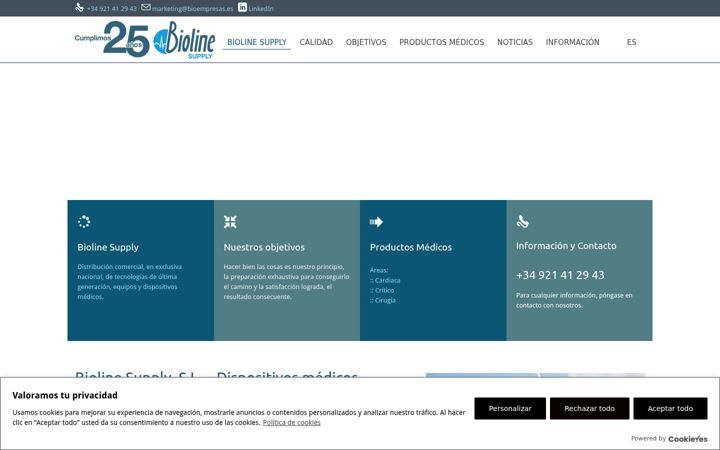This screenshot has width=720, height=450.
Task: Open the Bioline Supply 25 años logo
Action: coord(145,39)
